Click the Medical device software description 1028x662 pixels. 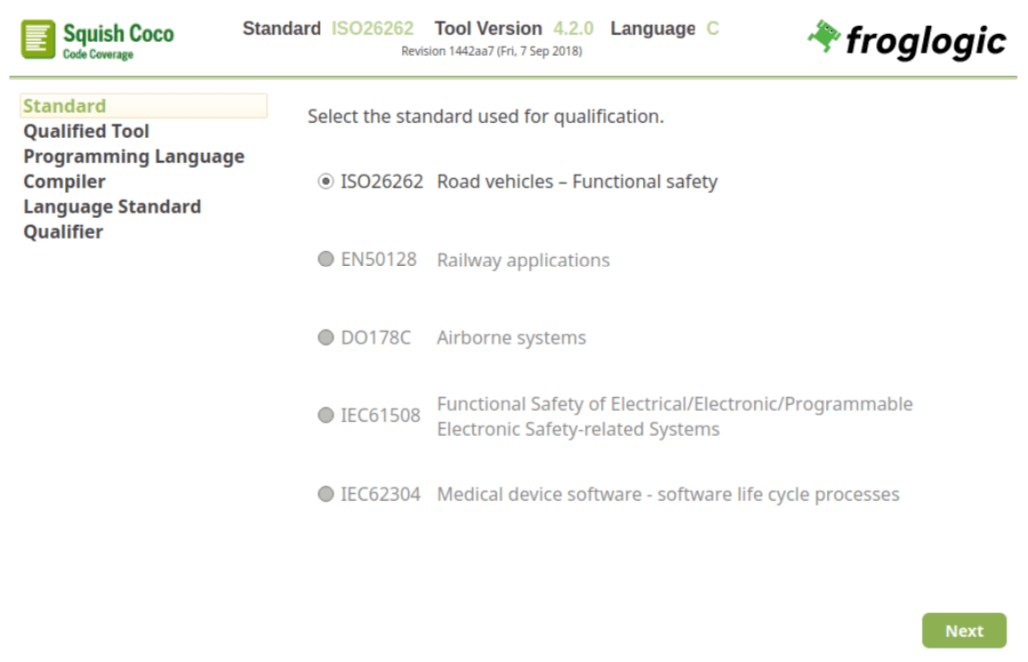point(668,494)
